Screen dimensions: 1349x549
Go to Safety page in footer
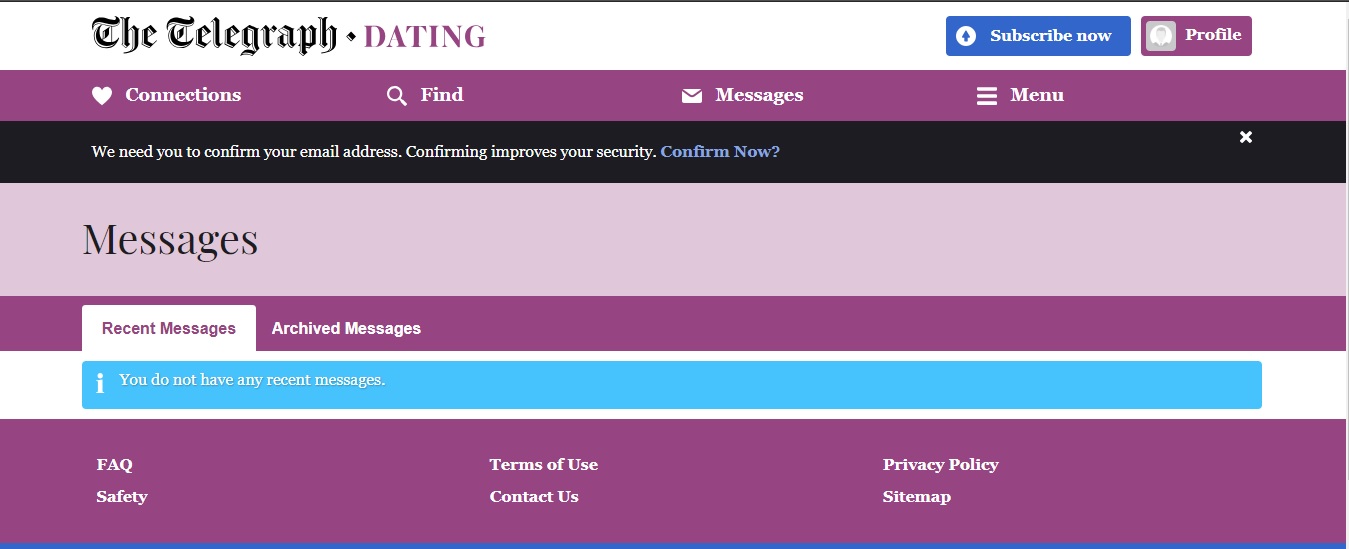[x=122, y=497]
